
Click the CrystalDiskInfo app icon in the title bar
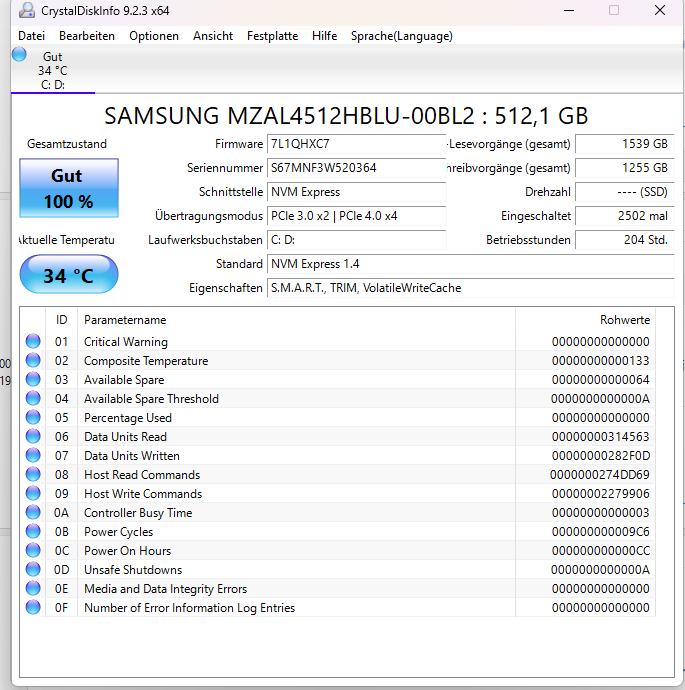[27, 11]
